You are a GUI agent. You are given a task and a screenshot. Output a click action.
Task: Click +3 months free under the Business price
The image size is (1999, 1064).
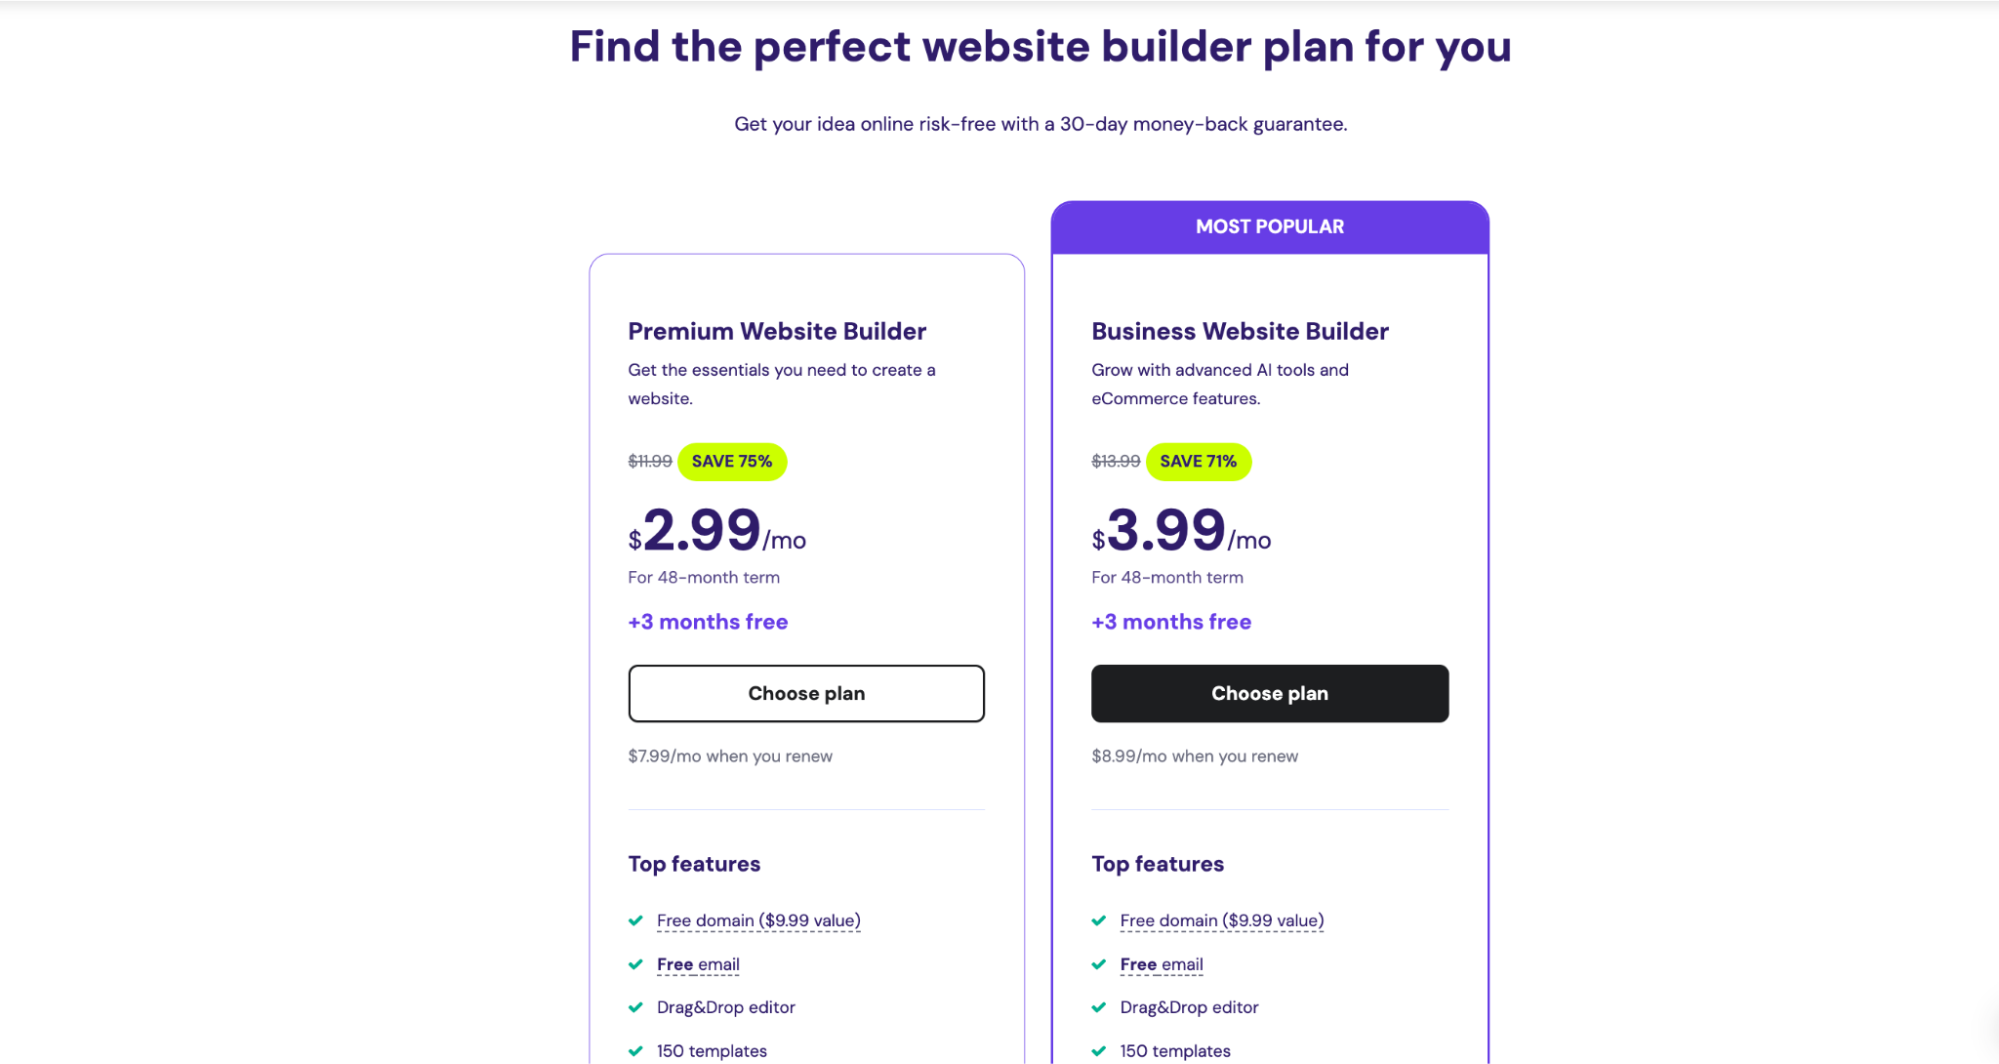[x=1170, y=621]
